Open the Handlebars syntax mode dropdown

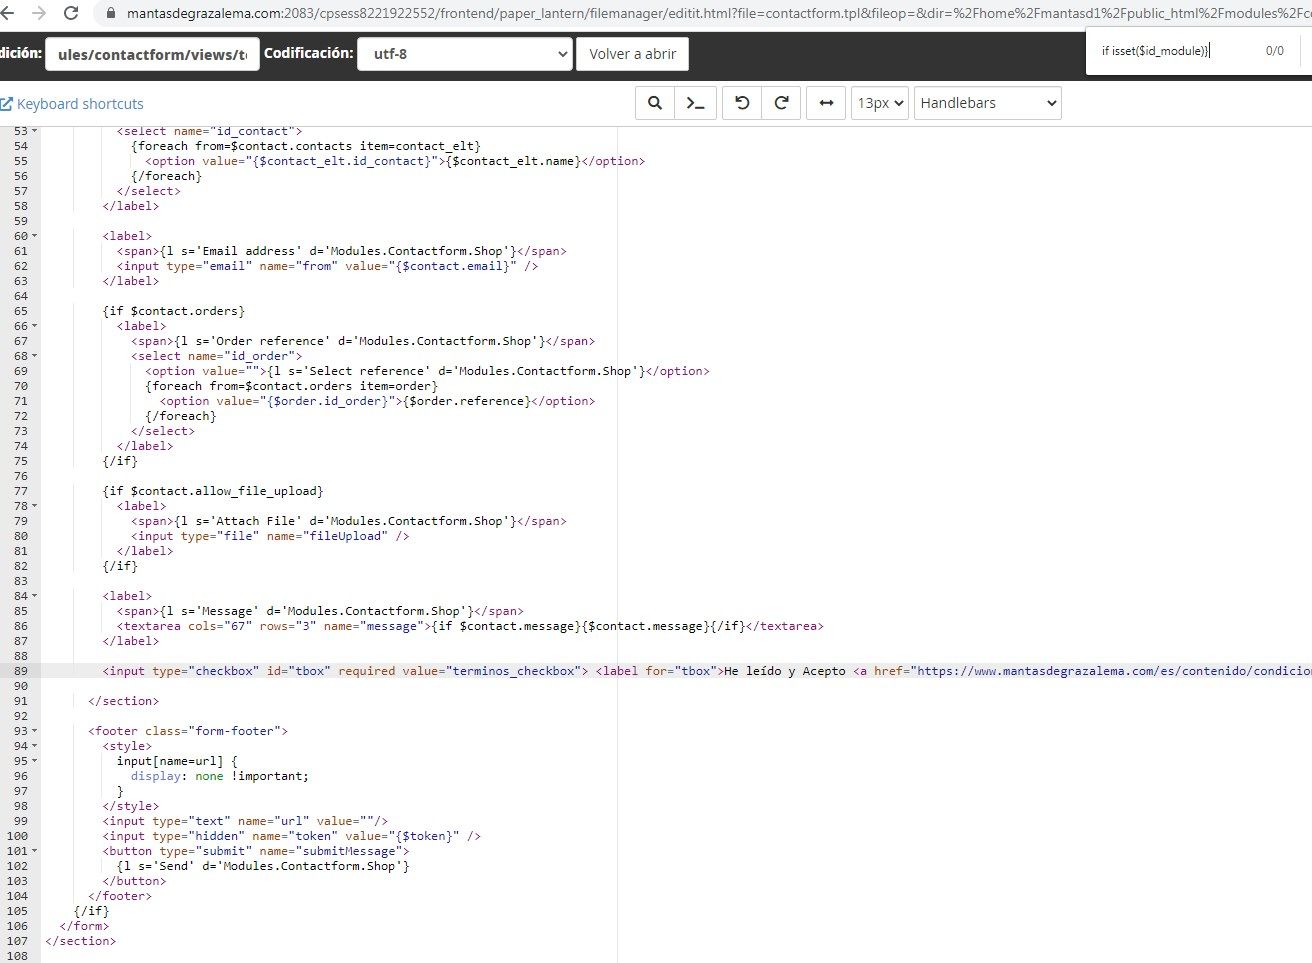pyautogui.click(x=987, y=103)
